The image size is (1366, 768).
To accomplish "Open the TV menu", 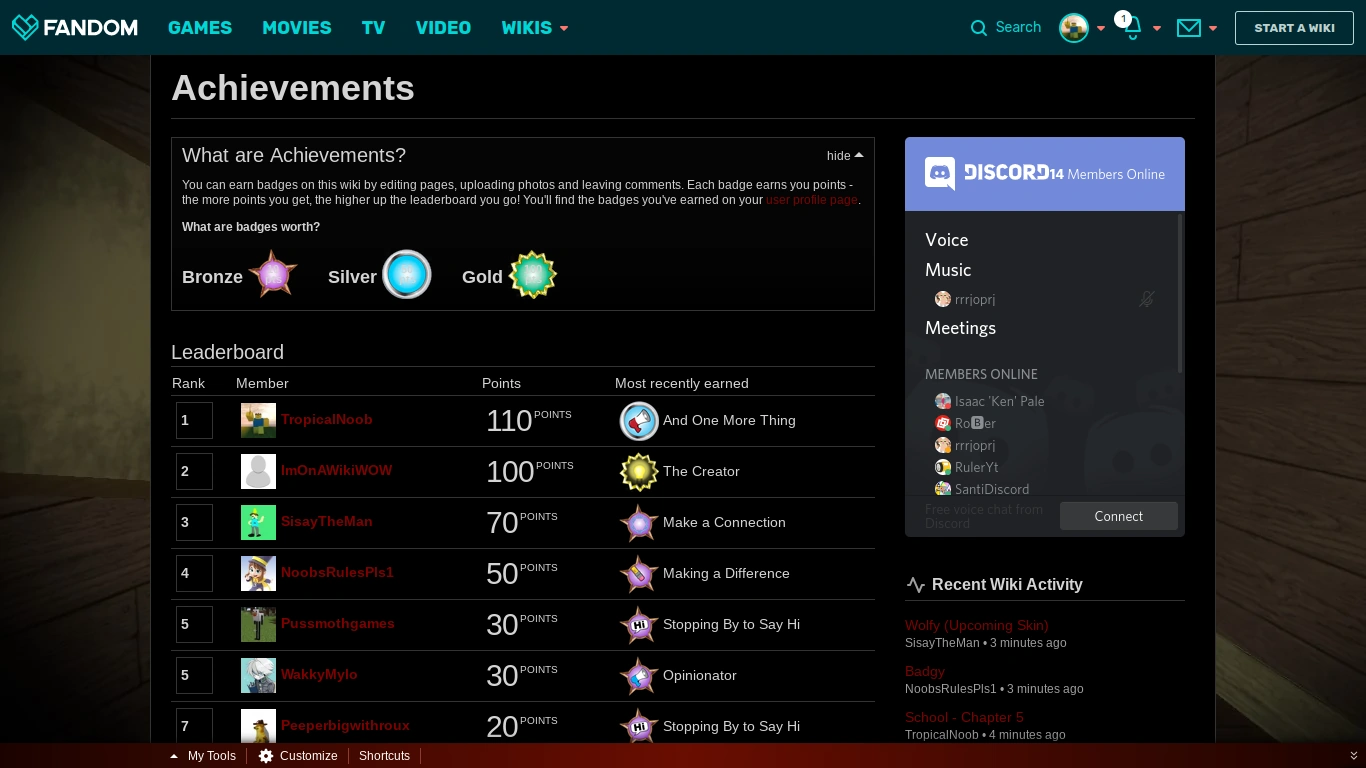I will click(374, 28).
